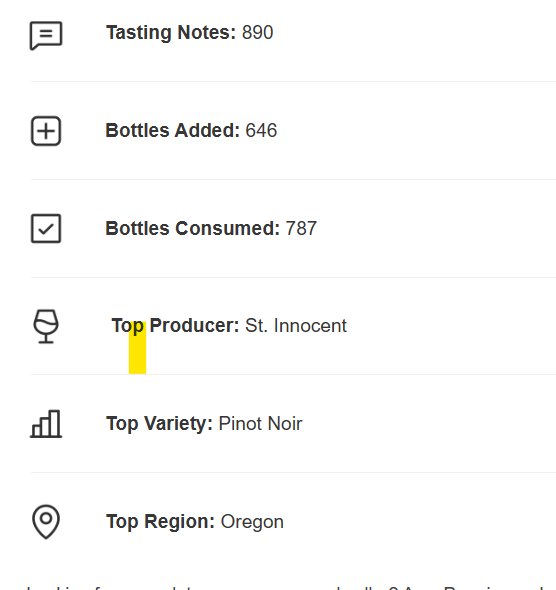The height and width of the screenshot is (590, 556).
Task: Open the St. Innocent producer name
Action: [x=296, y=326]
